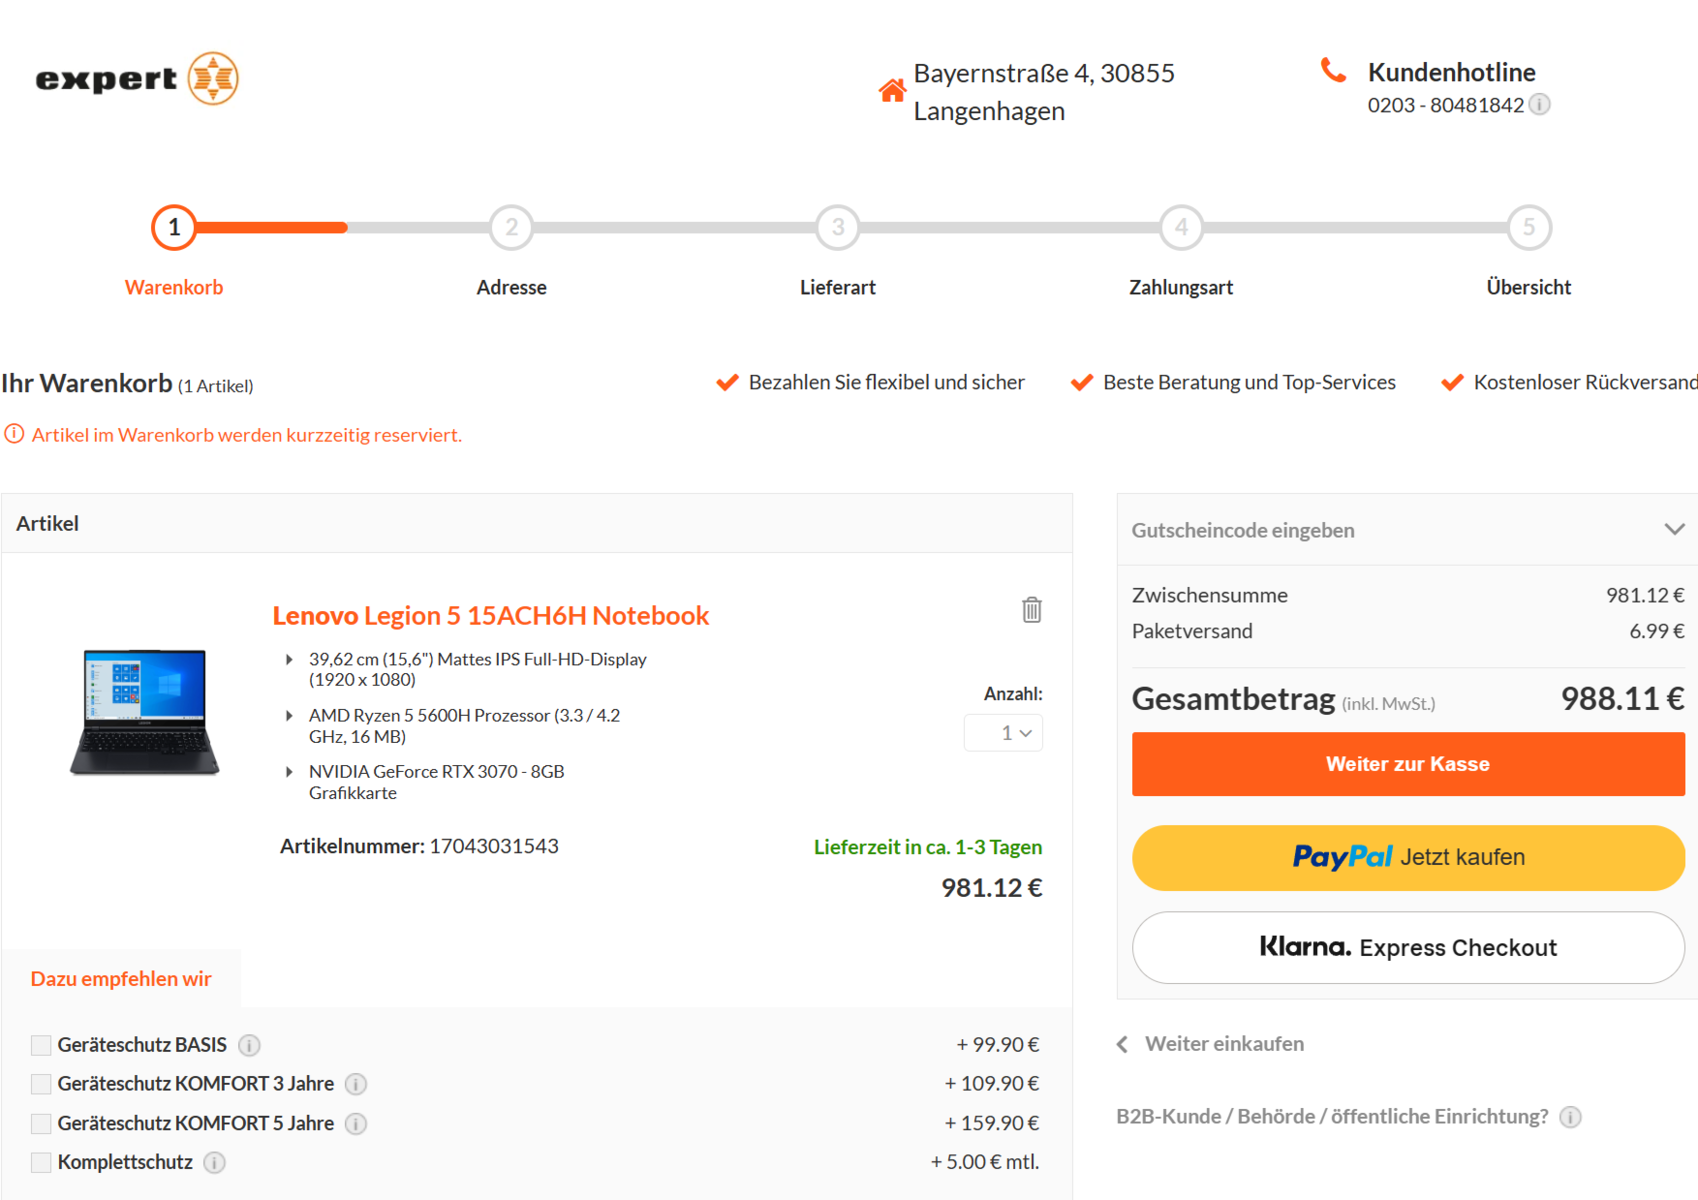1698x1200 pixels.
Task: Open the Anzahl quantity dropdown
Action: [x=1004, y=733]
